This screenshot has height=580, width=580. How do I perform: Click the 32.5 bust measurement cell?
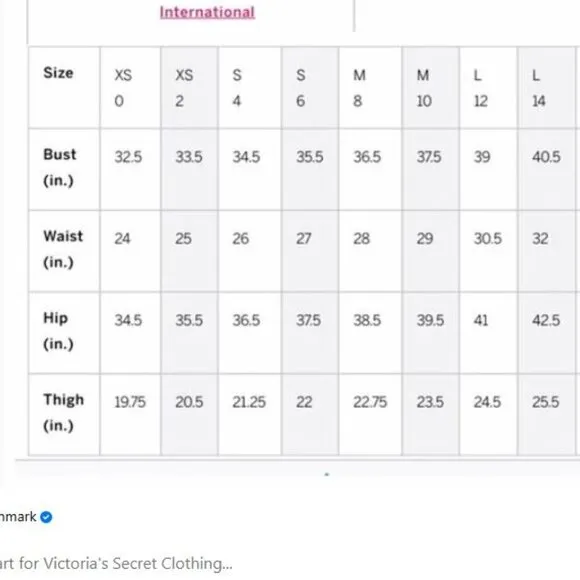point(130,169)
